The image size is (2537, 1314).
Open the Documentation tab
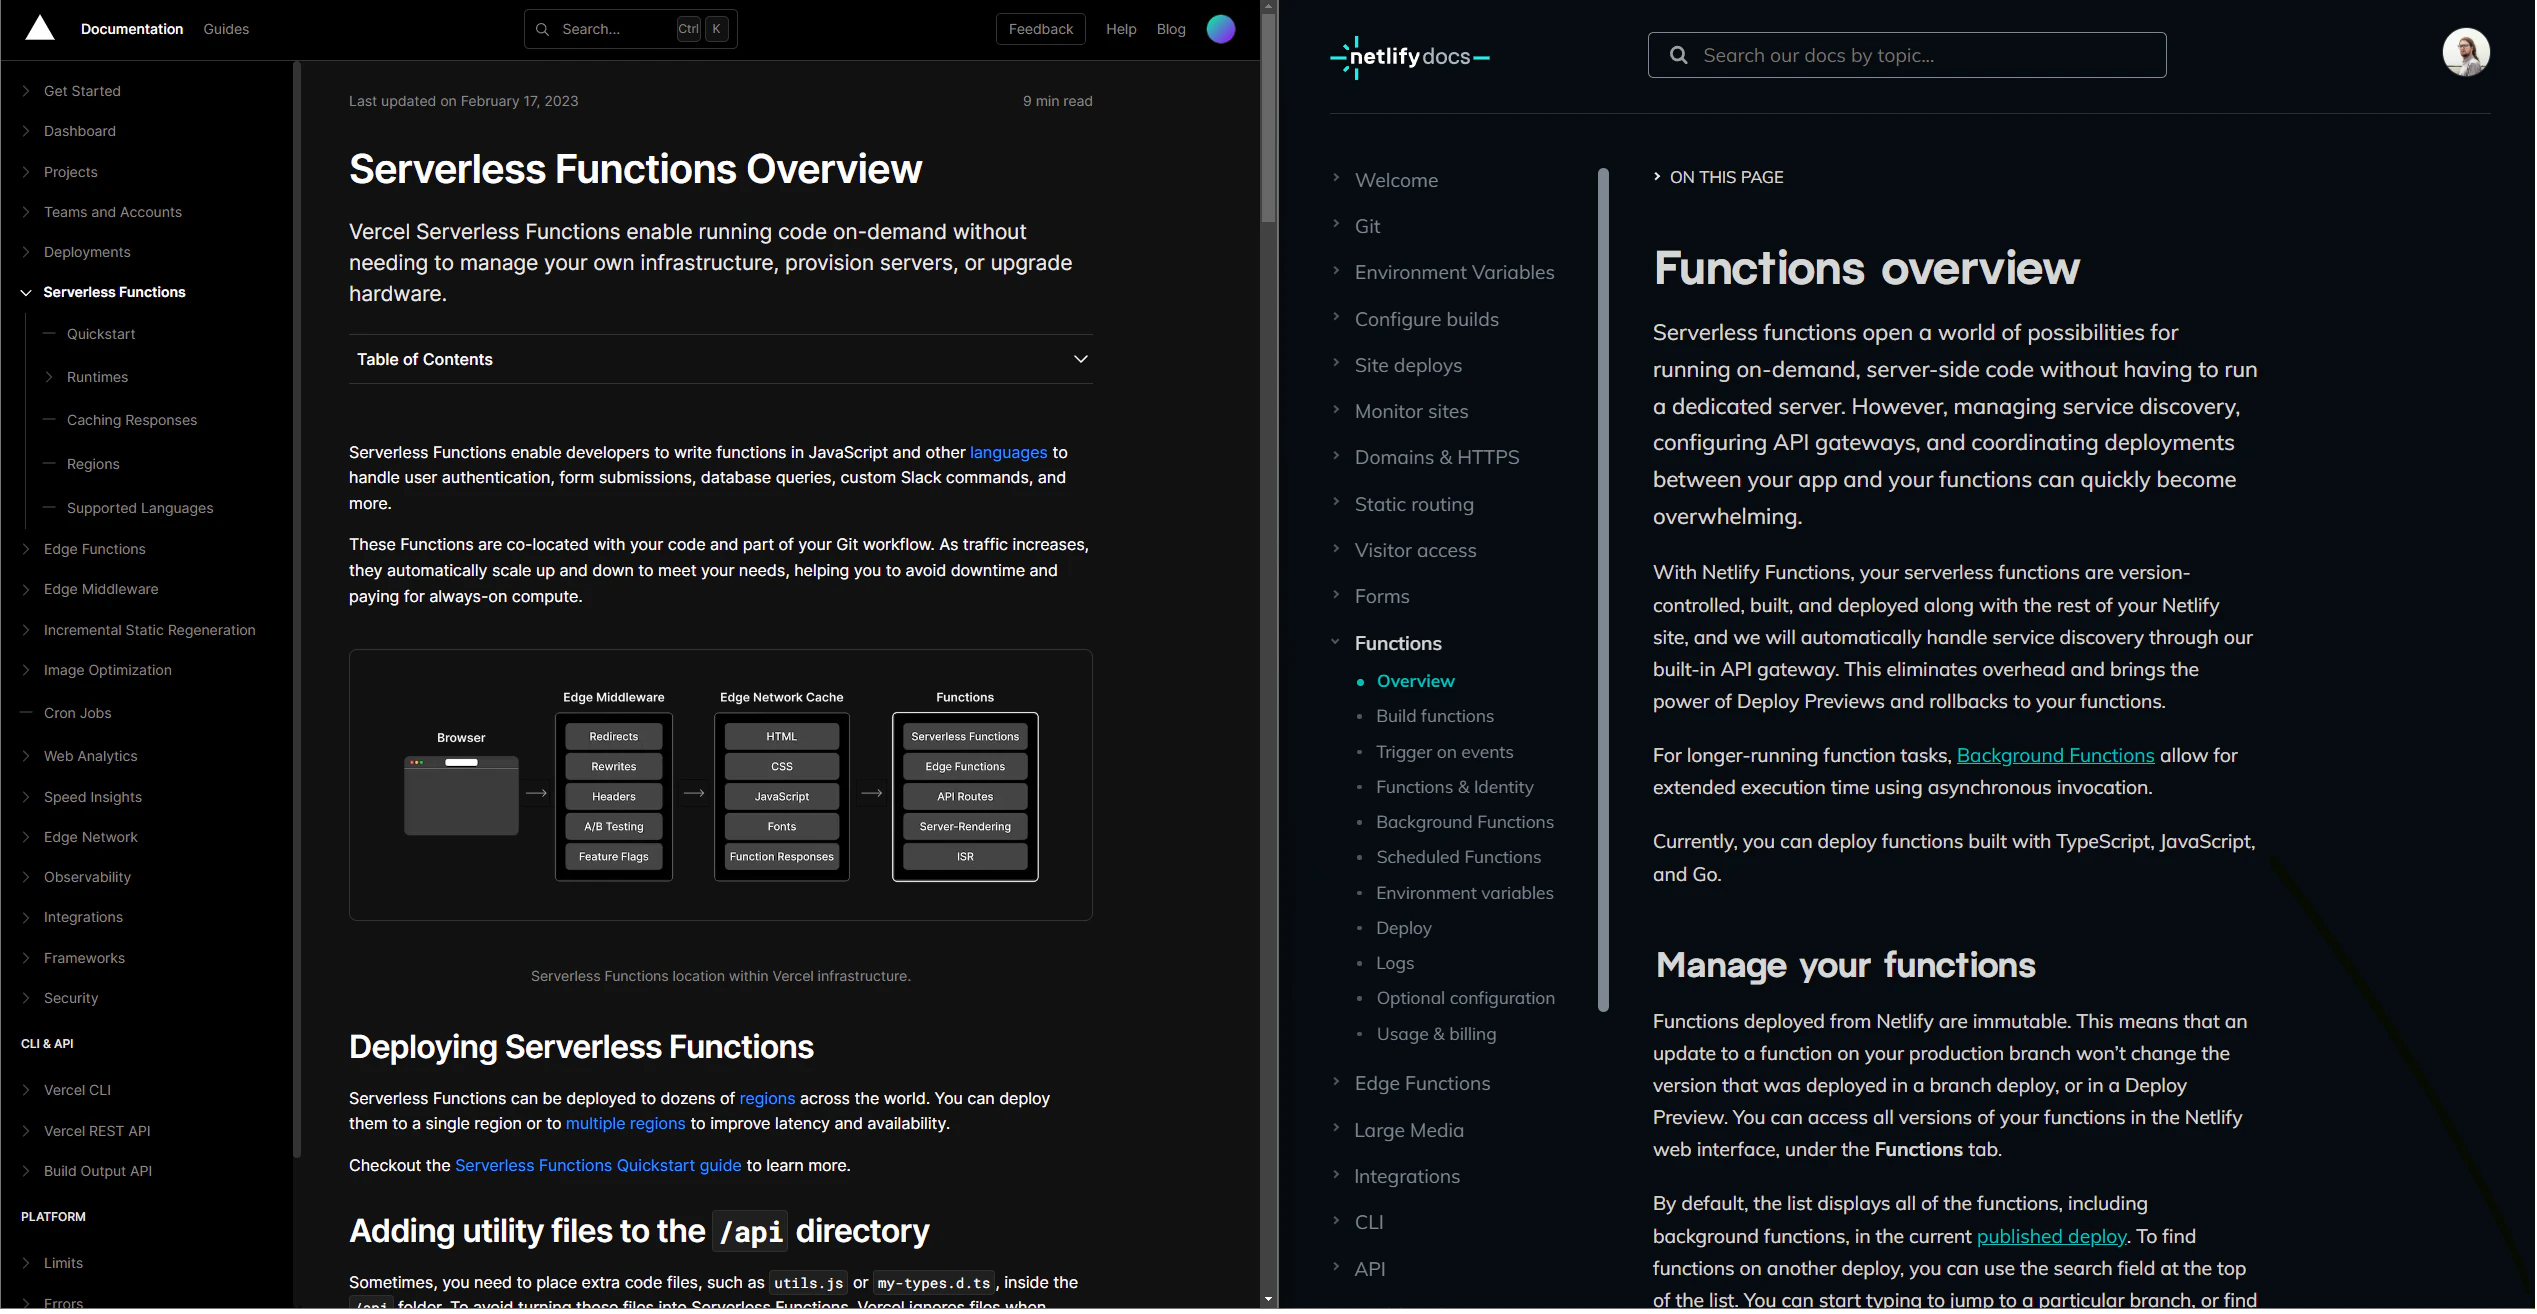132,29
